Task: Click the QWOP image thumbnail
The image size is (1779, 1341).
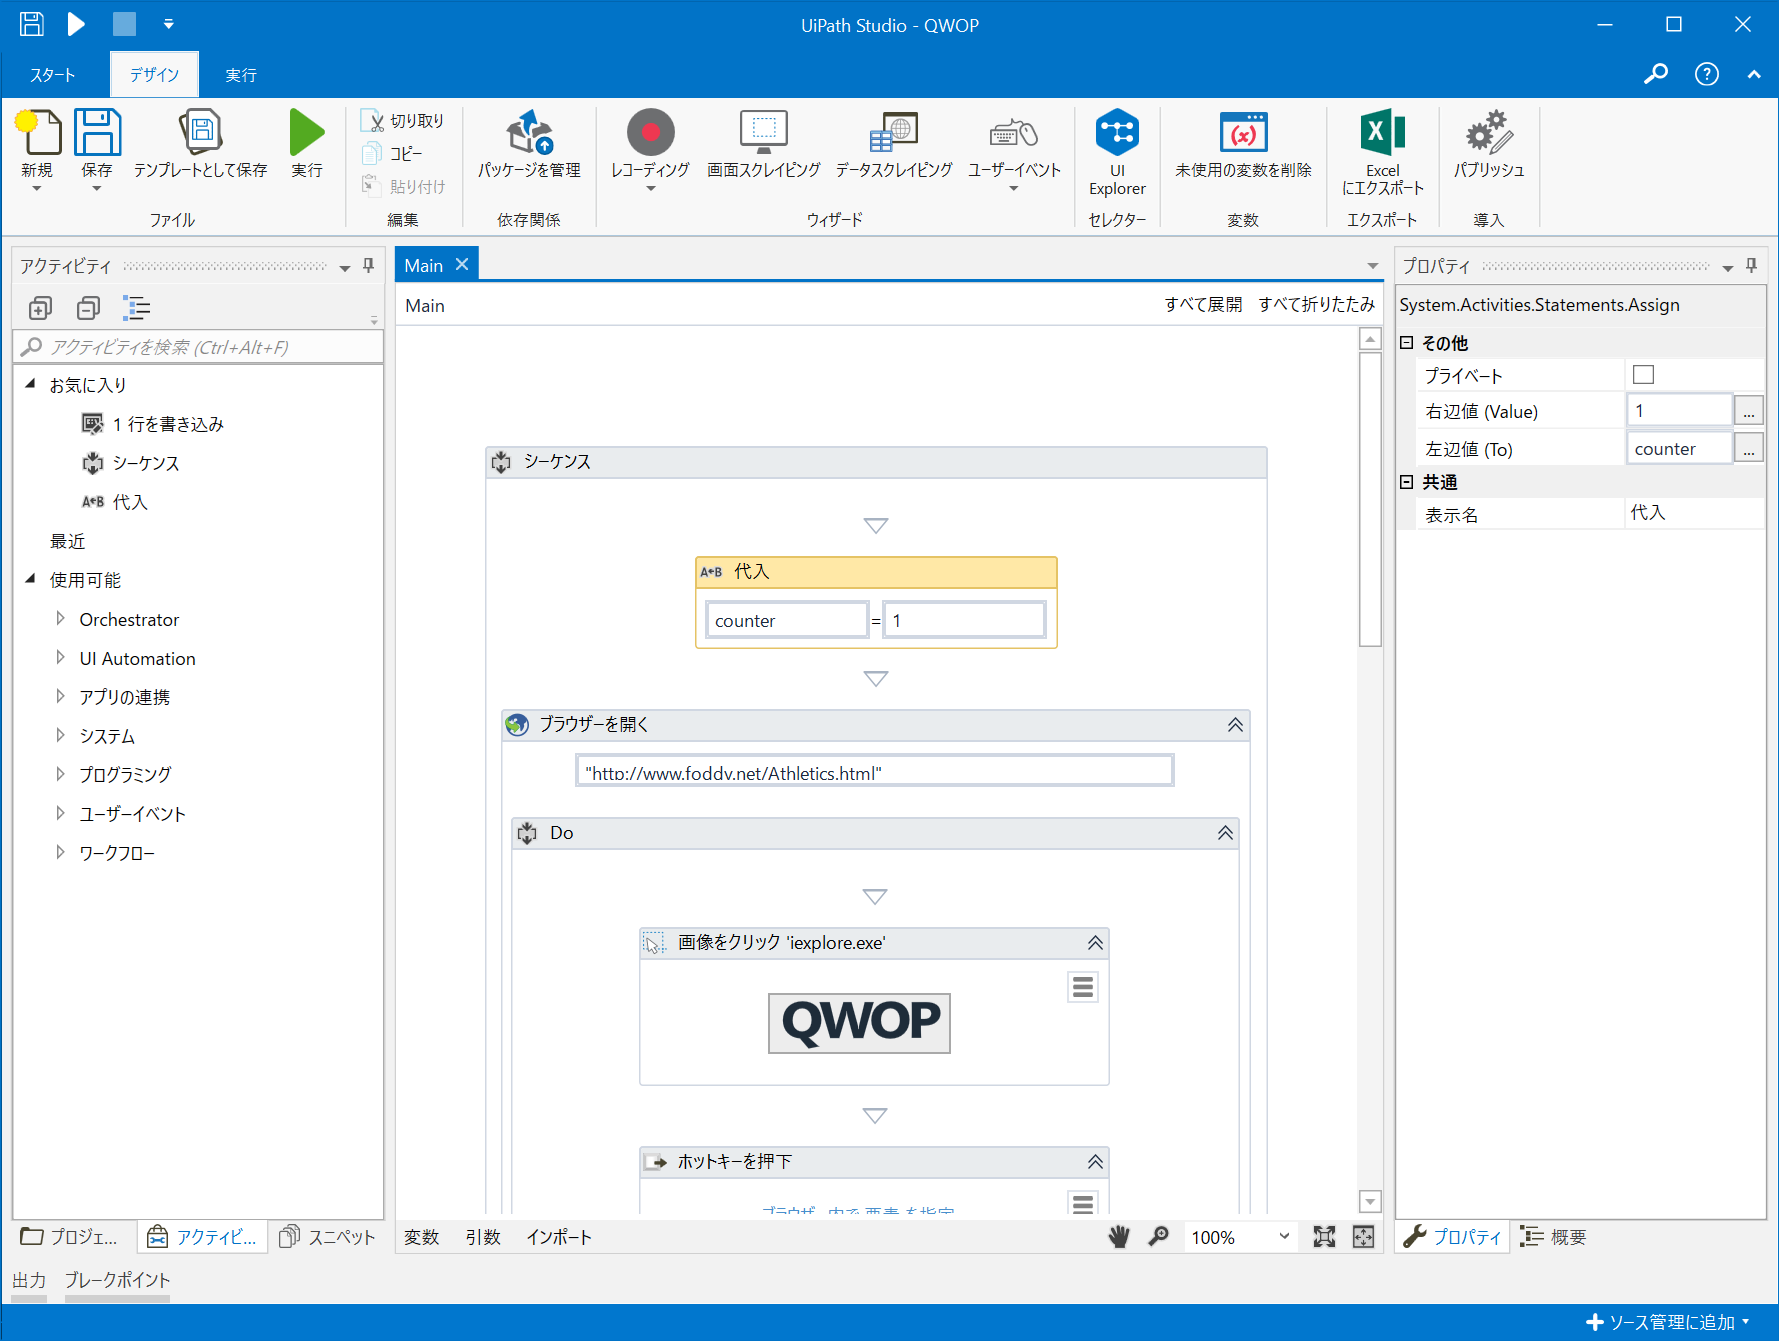Action: tap(859, 1022)
